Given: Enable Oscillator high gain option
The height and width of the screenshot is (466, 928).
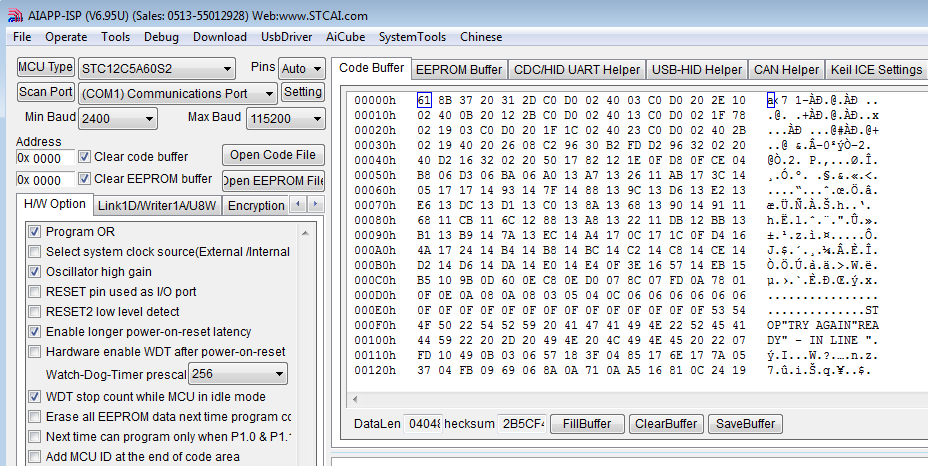Looking at the screenshot, I should [x=35, y=272].
